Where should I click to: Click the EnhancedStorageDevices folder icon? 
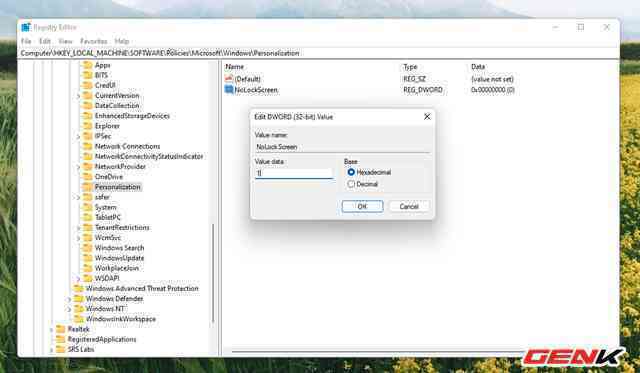[87, 116]
